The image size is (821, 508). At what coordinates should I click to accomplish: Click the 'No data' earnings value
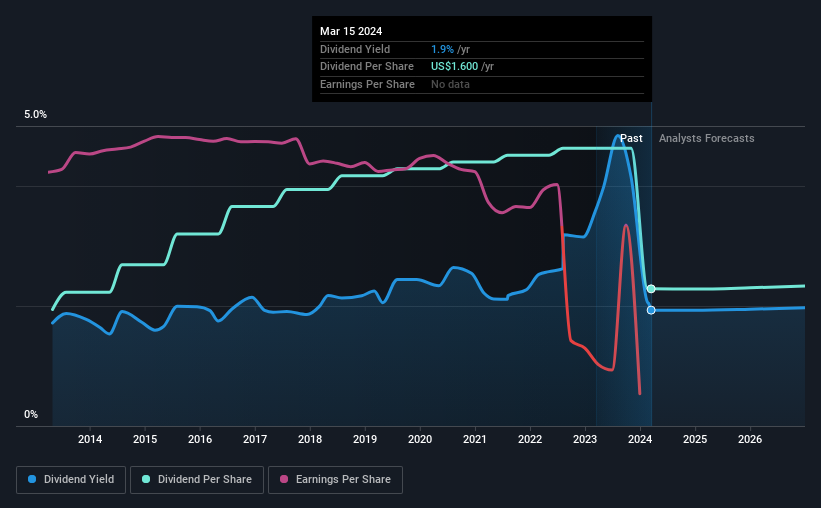tap(450, 84)
